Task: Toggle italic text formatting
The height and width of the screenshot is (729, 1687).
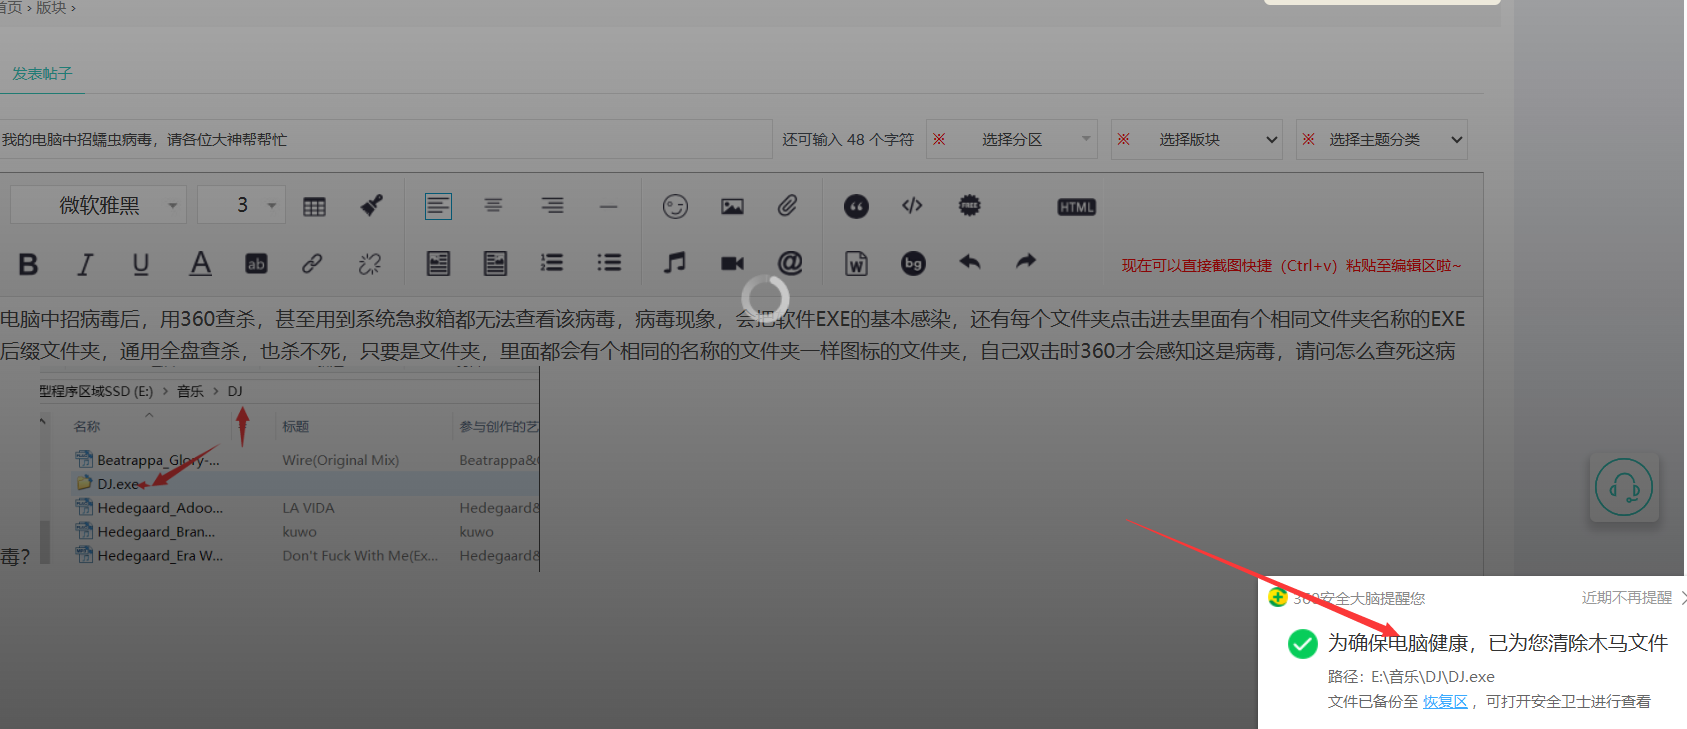Action: point(85,264)
